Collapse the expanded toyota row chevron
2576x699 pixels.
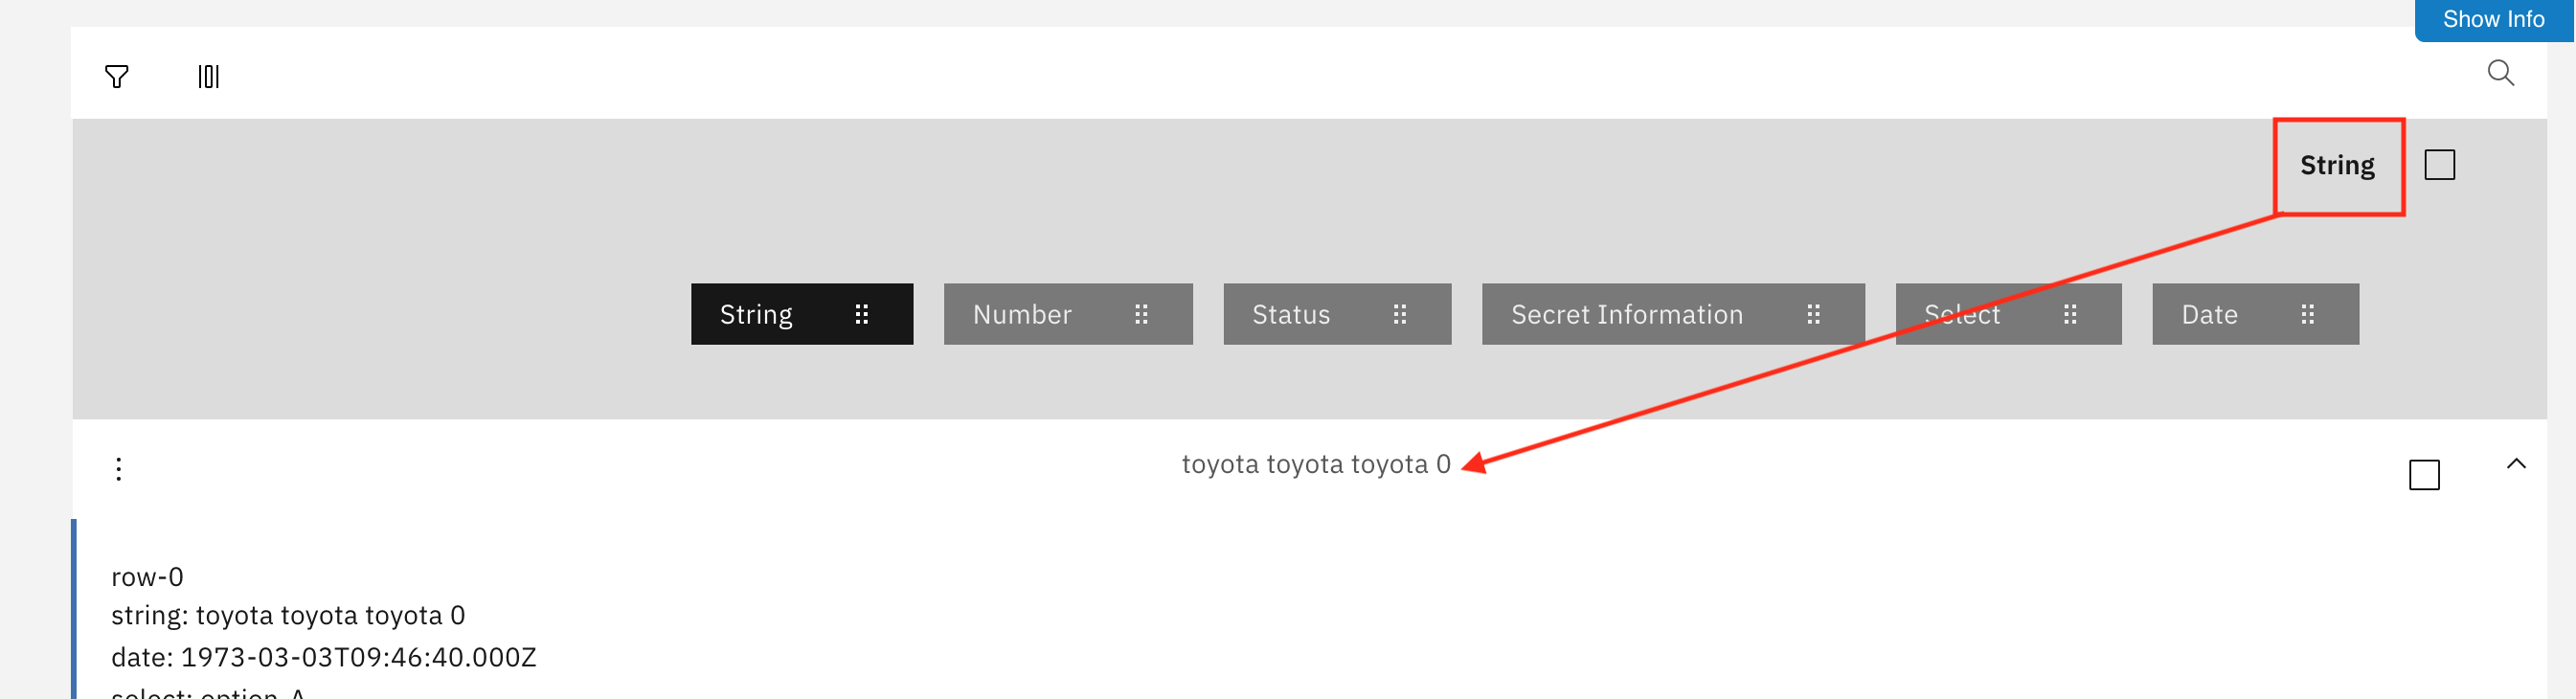coord(2516,463)
